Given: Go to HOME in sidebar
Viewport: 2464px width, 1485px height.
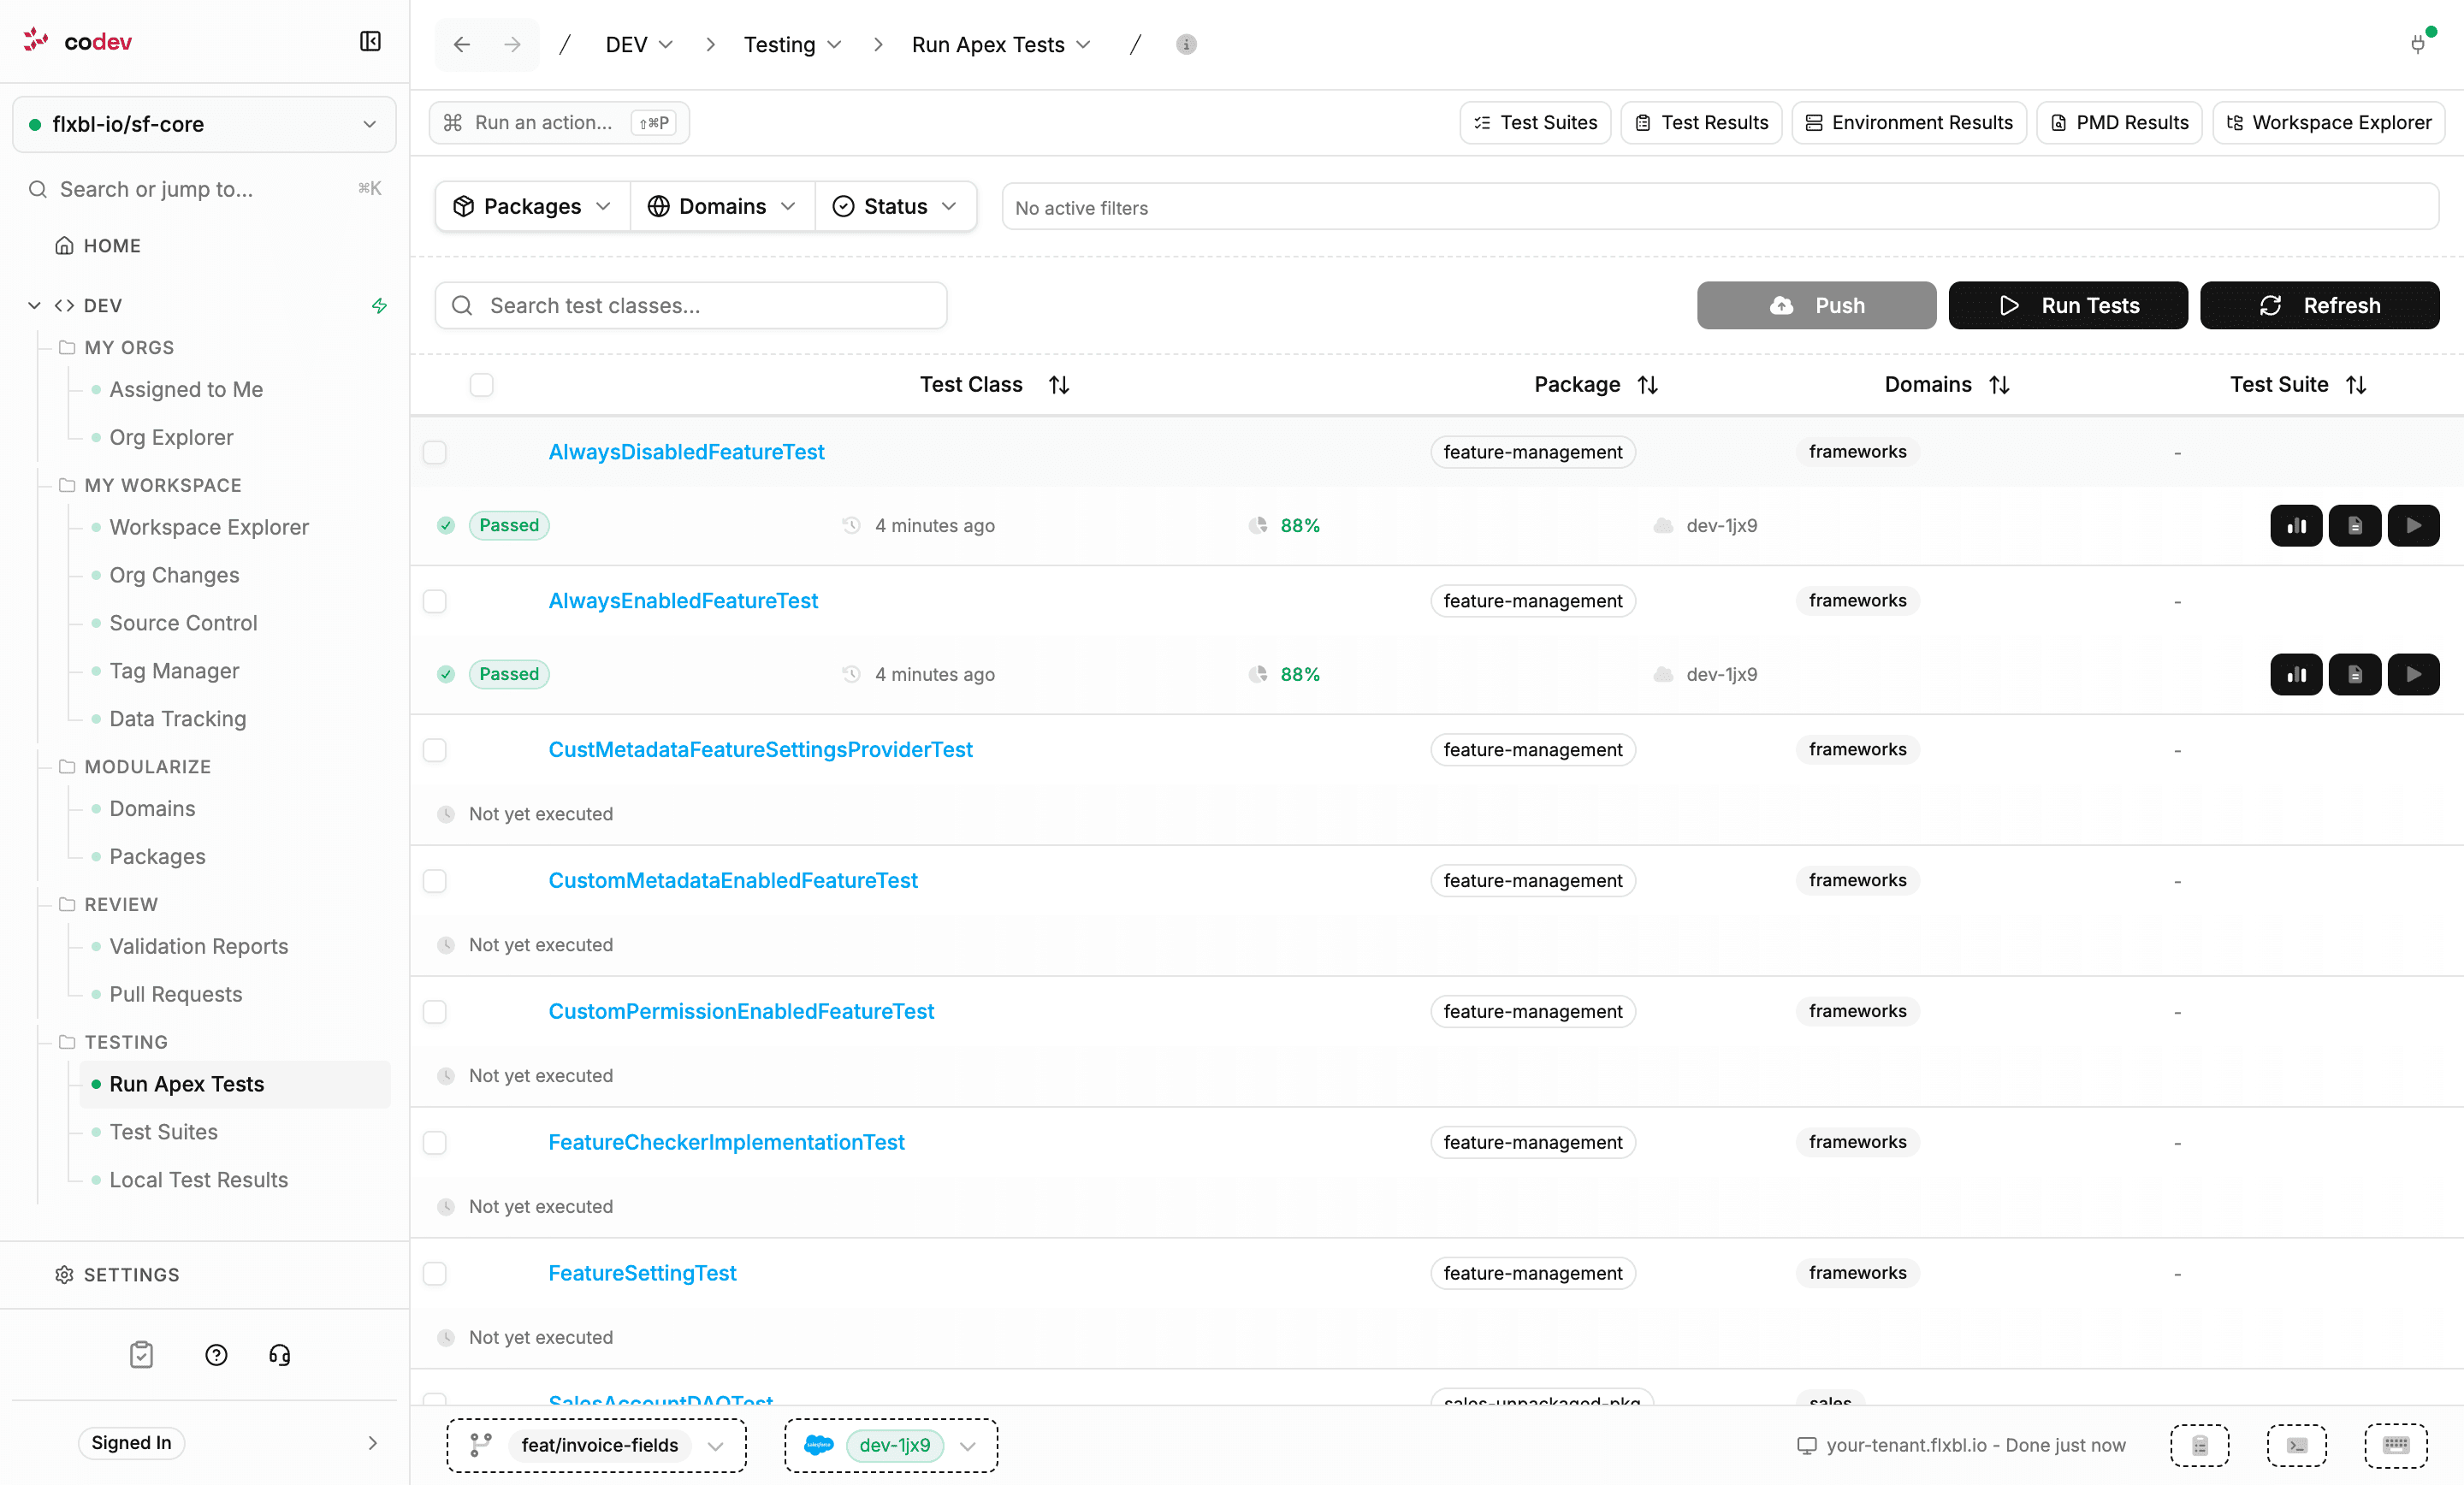Looking at the screenshot, I should tap(97, 246).
